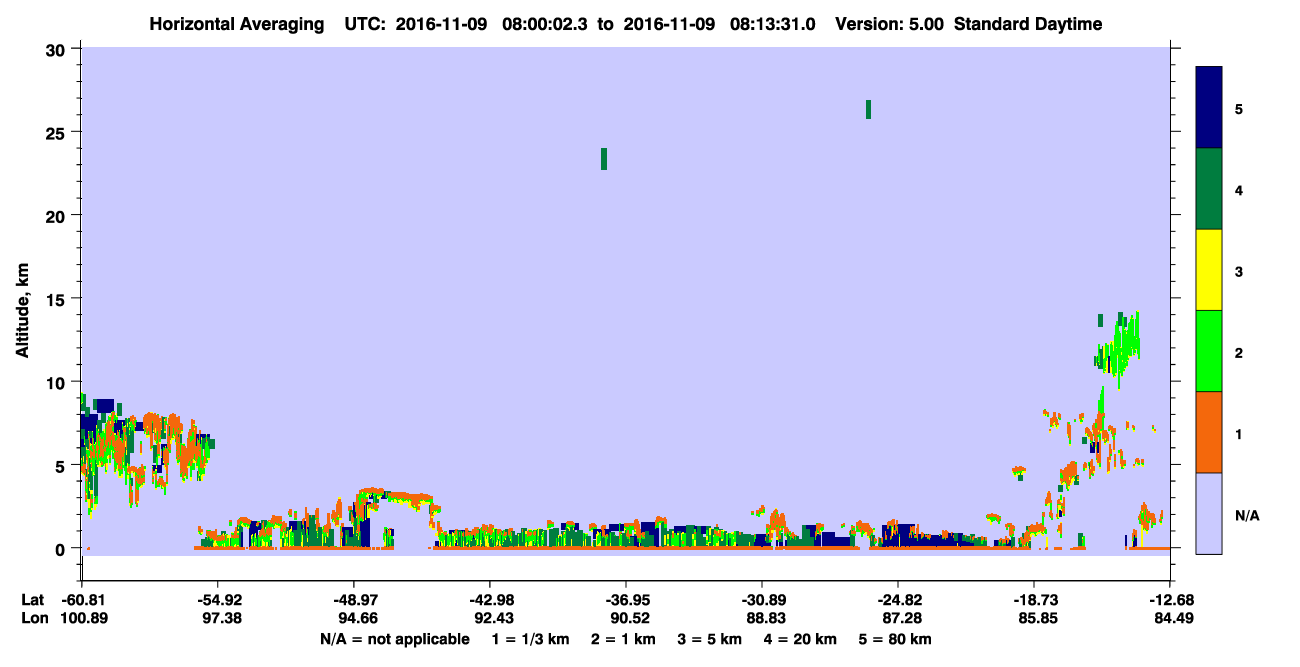The image size is (1300, 667).
Task: Click the '1 = 1/3 km' legend text
Action: click(531, 639)
